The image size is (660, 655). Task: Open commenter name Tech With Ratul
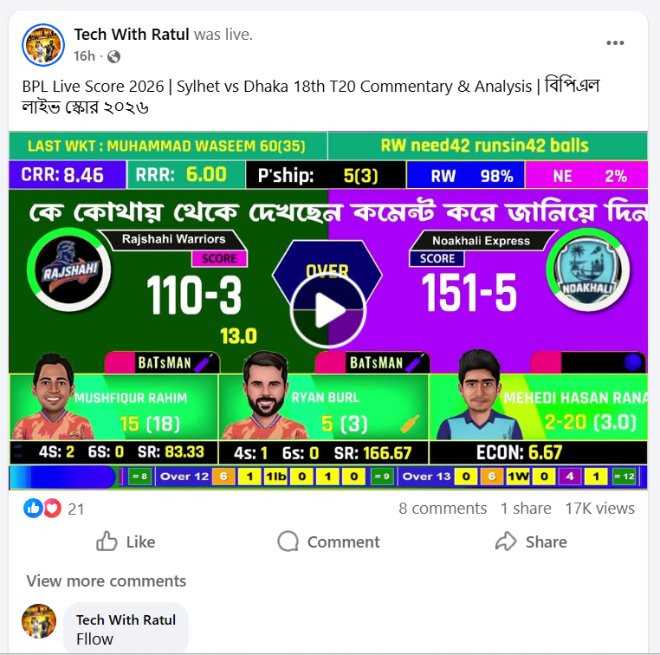(x=126, y=620)
